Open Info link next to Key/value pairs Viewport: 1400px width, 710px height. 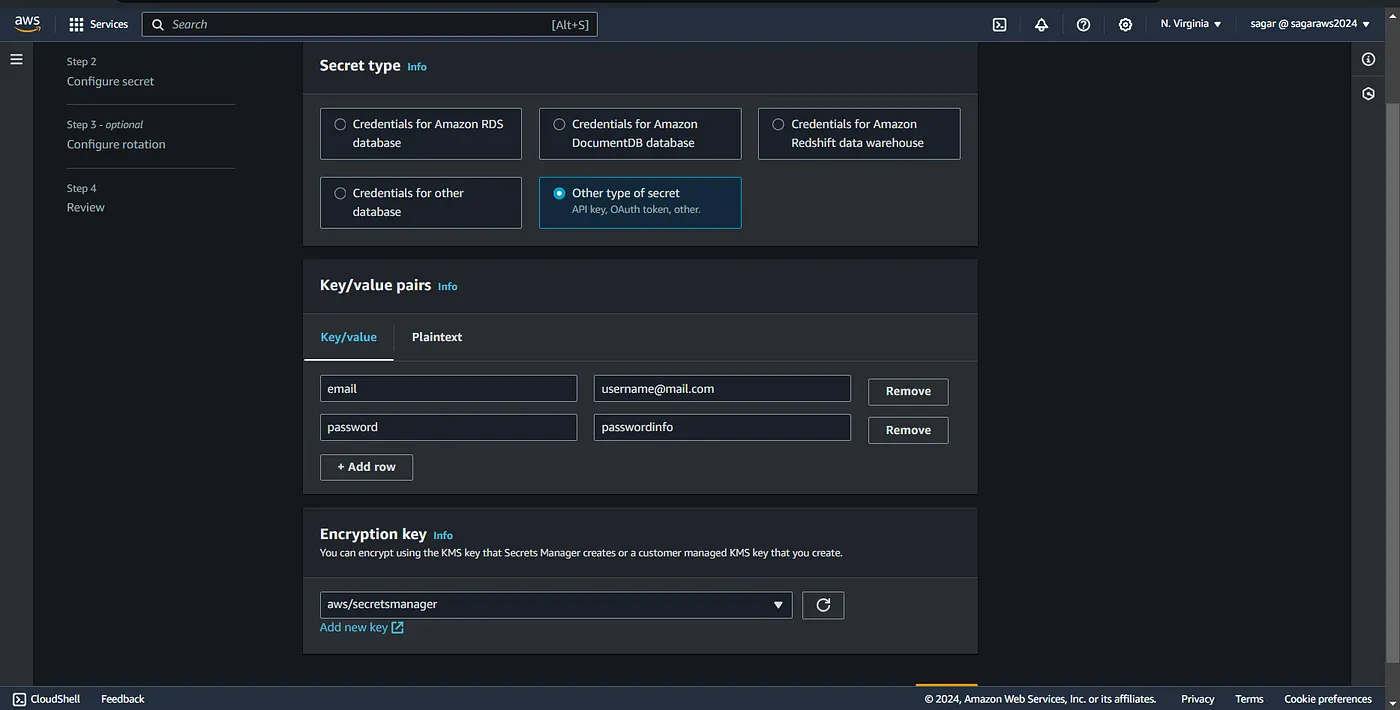(x=447, y=287)
